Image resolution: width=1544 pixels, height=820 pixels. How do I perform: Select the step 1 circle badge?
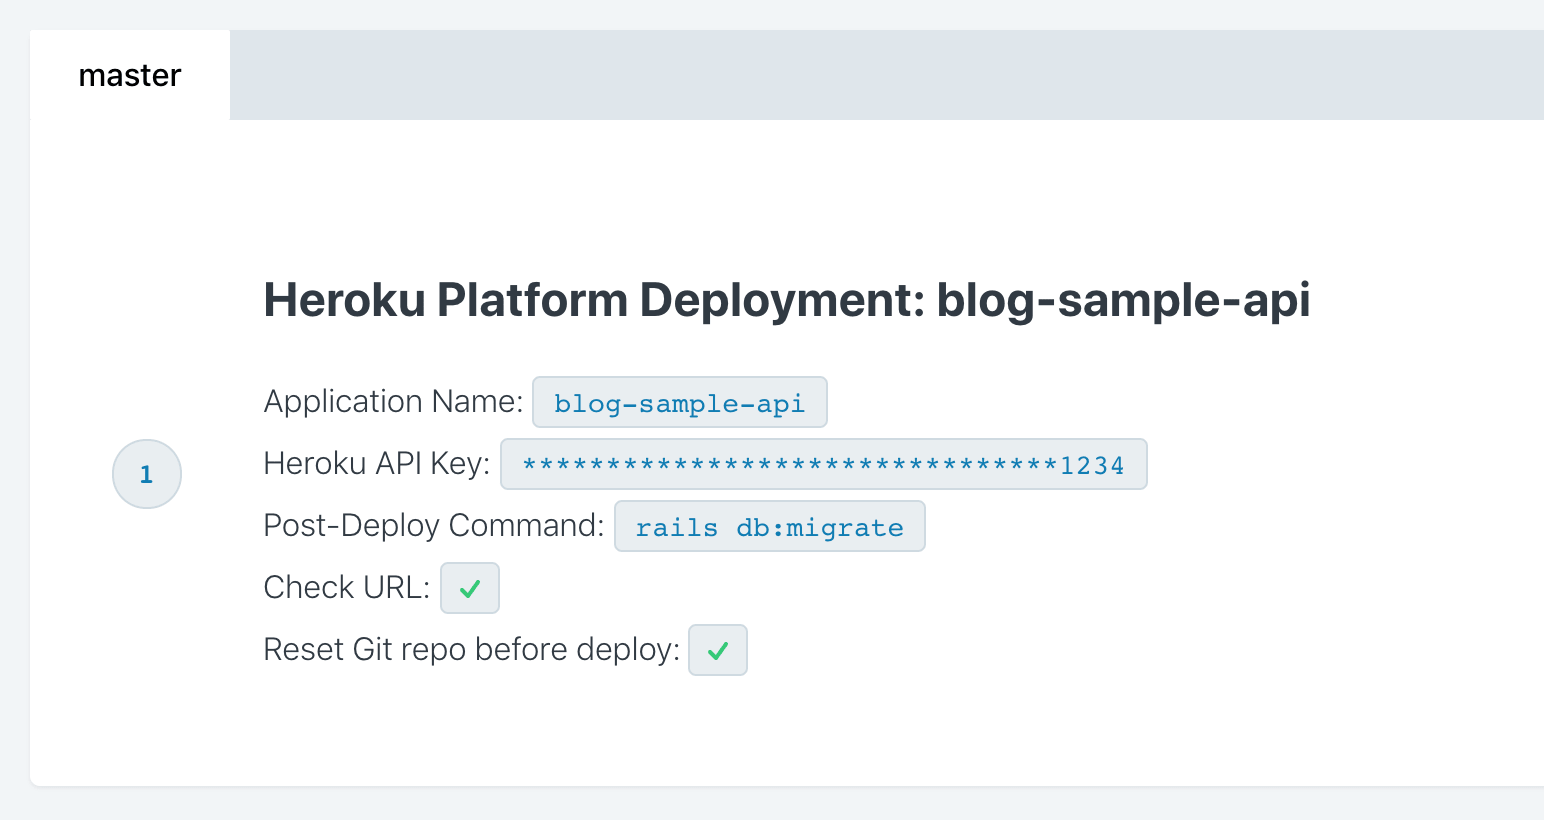pos(147,474)
